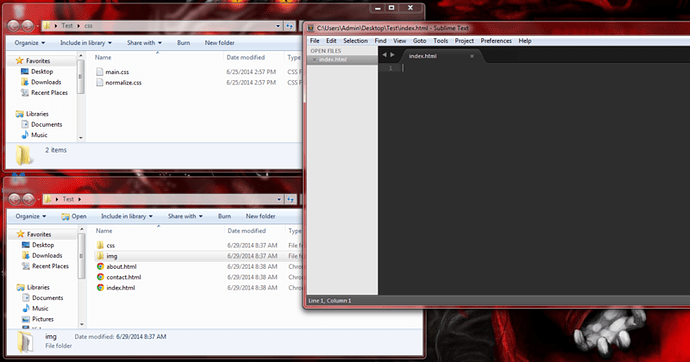Open Recent Places in css window sidebar
This screenshot has width=690, height=362.
point(49,93)
